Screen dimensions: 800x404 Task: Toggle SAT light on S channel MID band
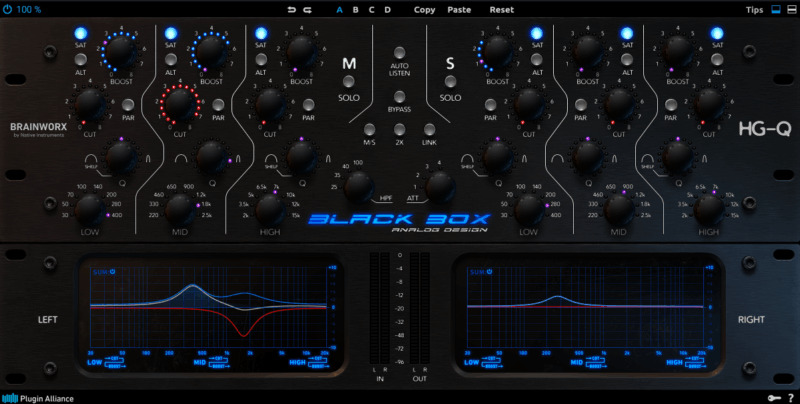(627, 33)
